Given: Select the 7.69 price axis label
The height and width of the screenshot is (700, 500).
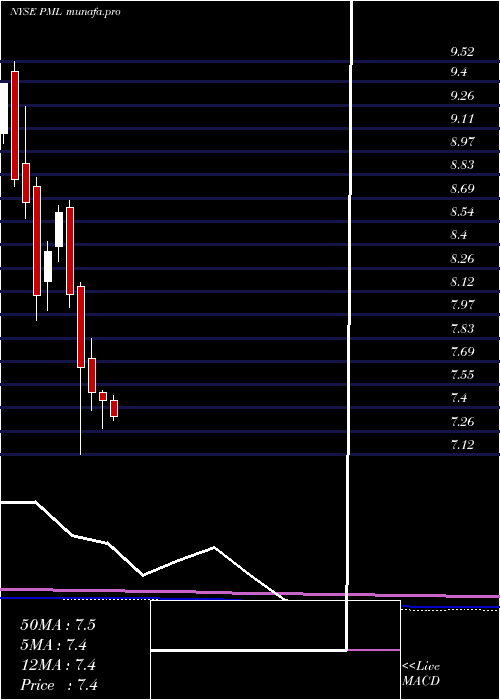Looking at the screenshot, I should click(462, 352).
